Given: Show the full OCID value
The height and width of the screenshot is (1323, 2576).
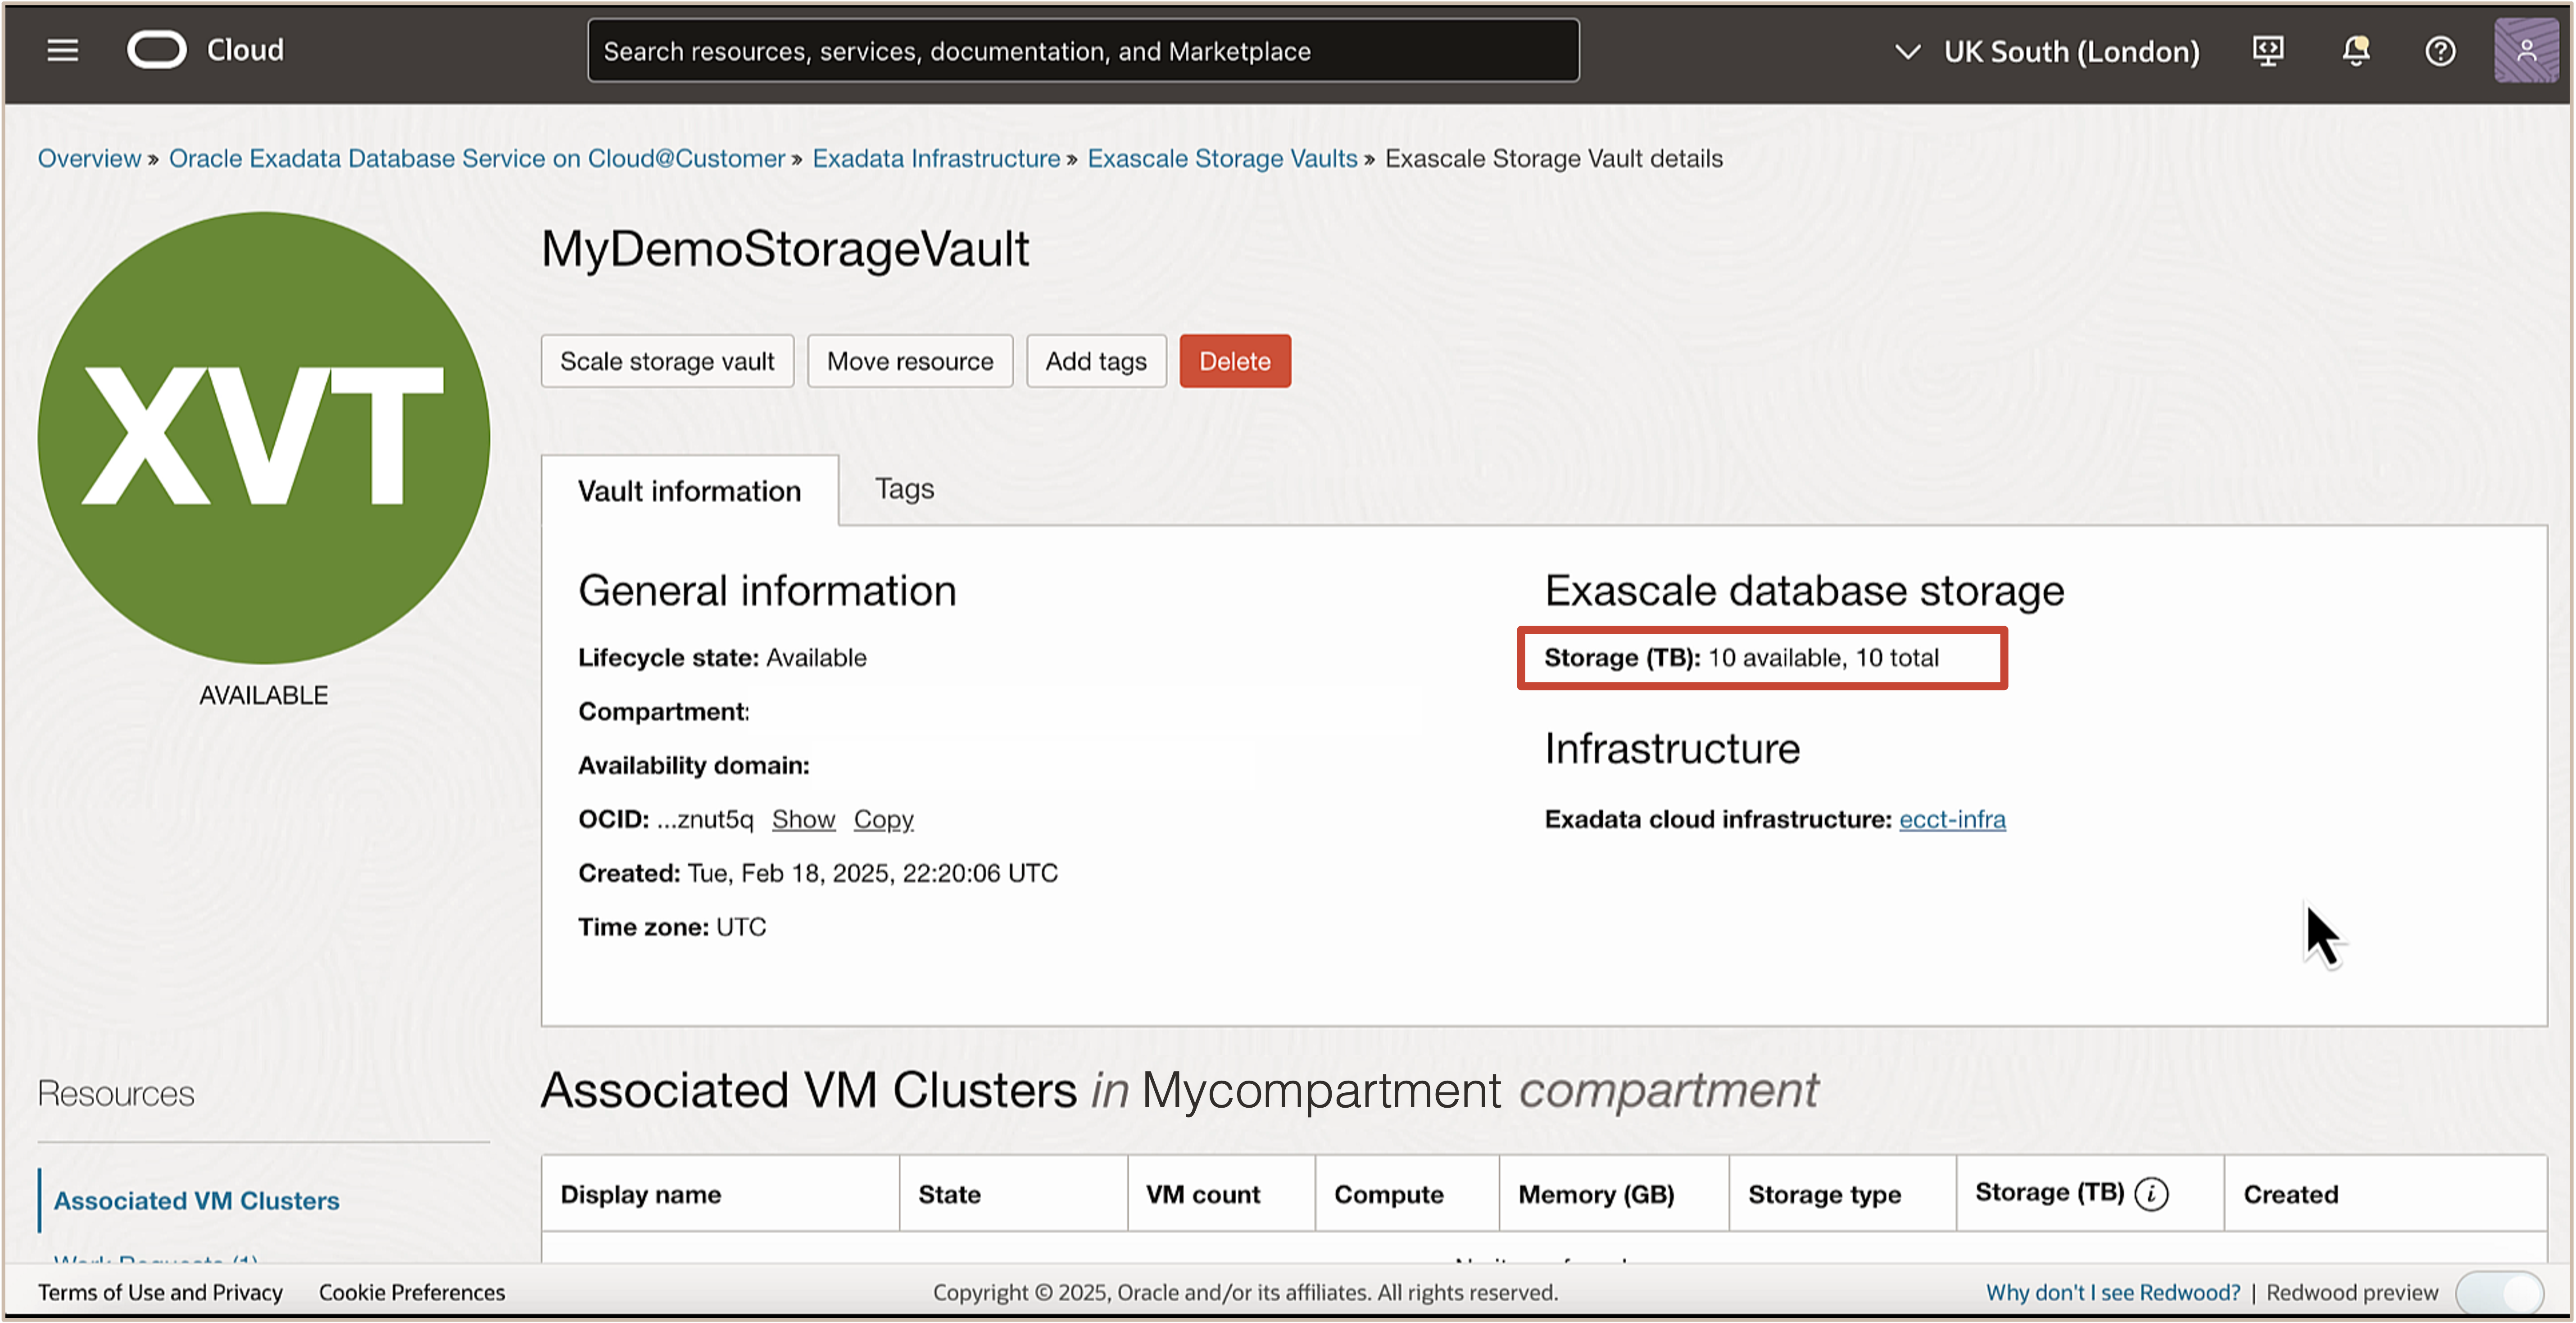Looking at the screenshot, I should pyautogui.click(x=803, y=819).
